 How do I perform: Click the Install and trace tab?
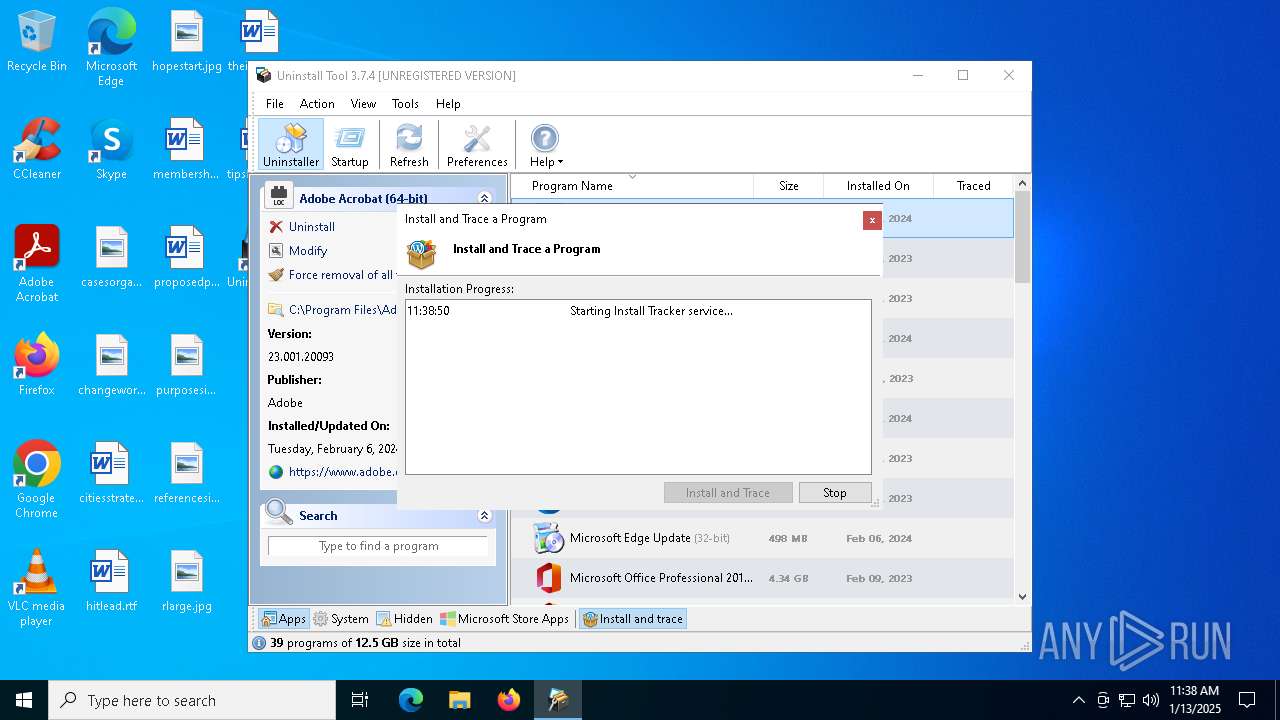coord(633,619)
